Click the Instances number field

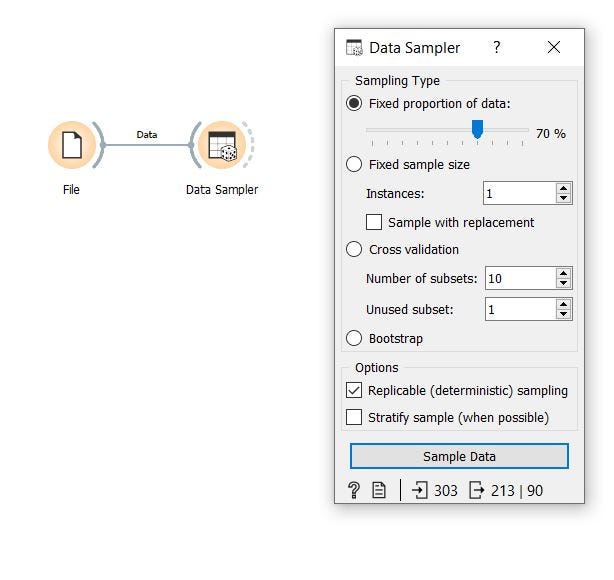(x=520, y=193)
